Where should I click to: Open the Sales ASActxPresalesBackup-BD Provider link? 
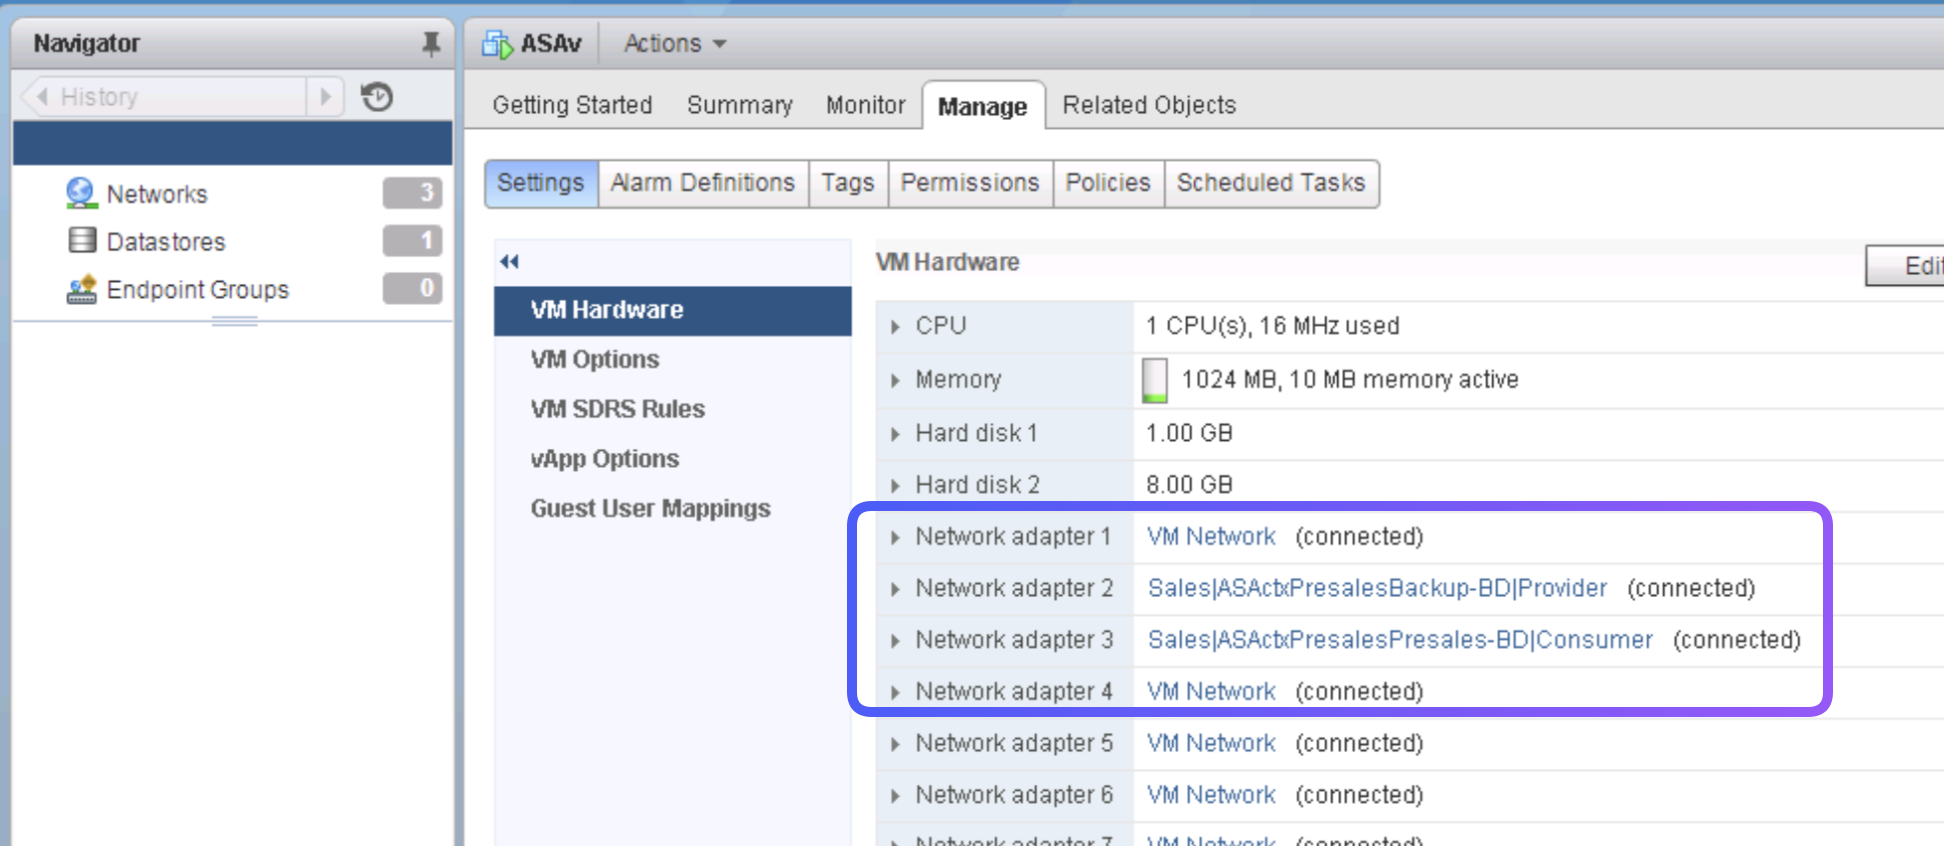pyautogui.click(x=1377, y=588)
